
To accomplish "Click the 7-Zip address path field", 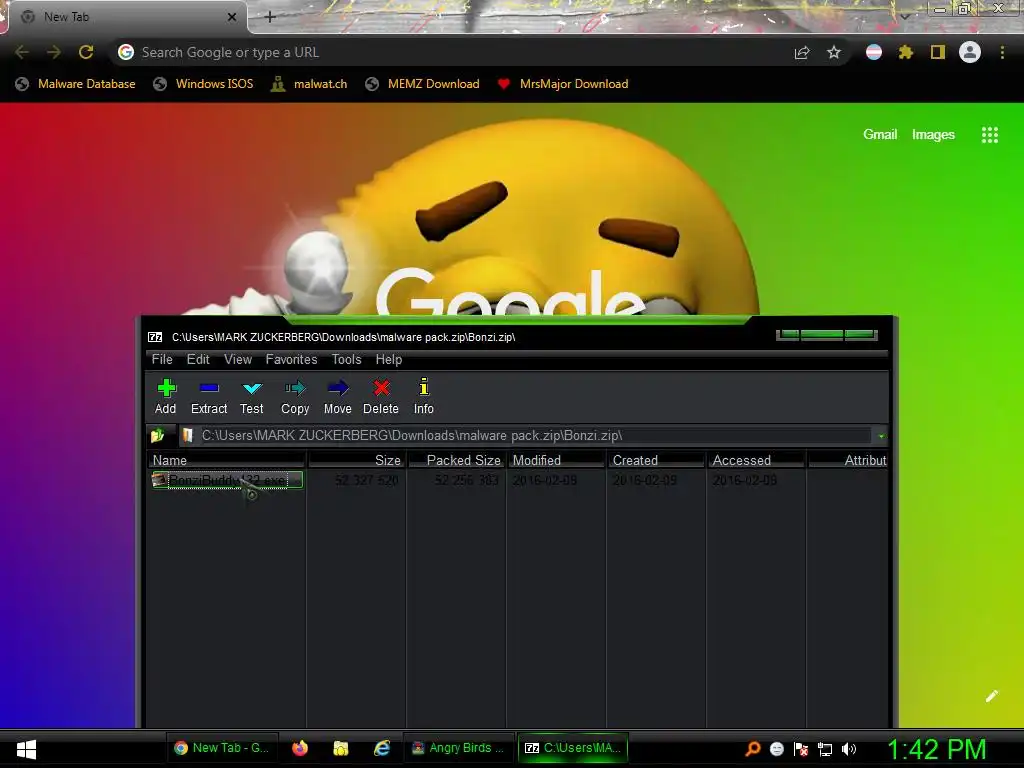I will [x=526, y=436].
